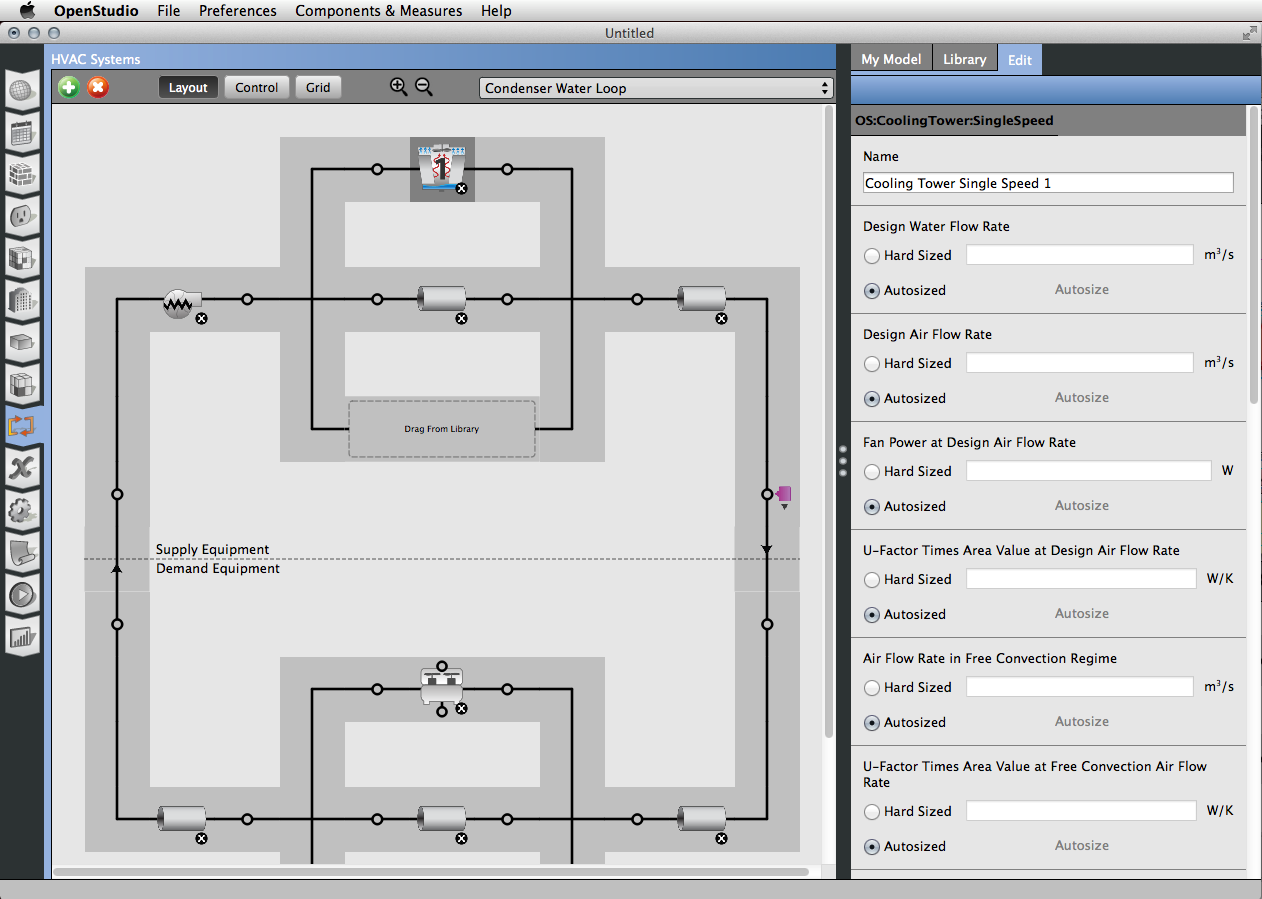Viewport: 1262px width, 899px height.
Task: Expand the setpoint manager arrow on supply outlet
Action: [x=785, y=507]
